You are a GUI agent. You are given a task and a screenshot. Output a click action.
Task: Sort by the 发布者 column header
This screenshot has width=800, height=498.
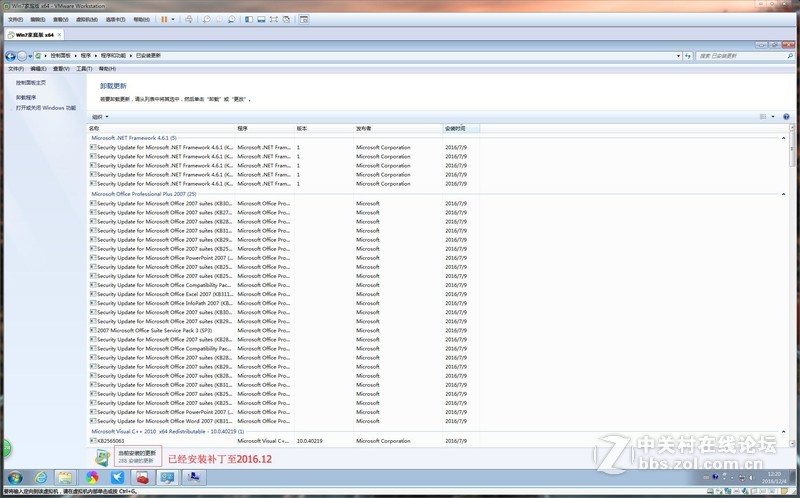(x=398, y=129)
